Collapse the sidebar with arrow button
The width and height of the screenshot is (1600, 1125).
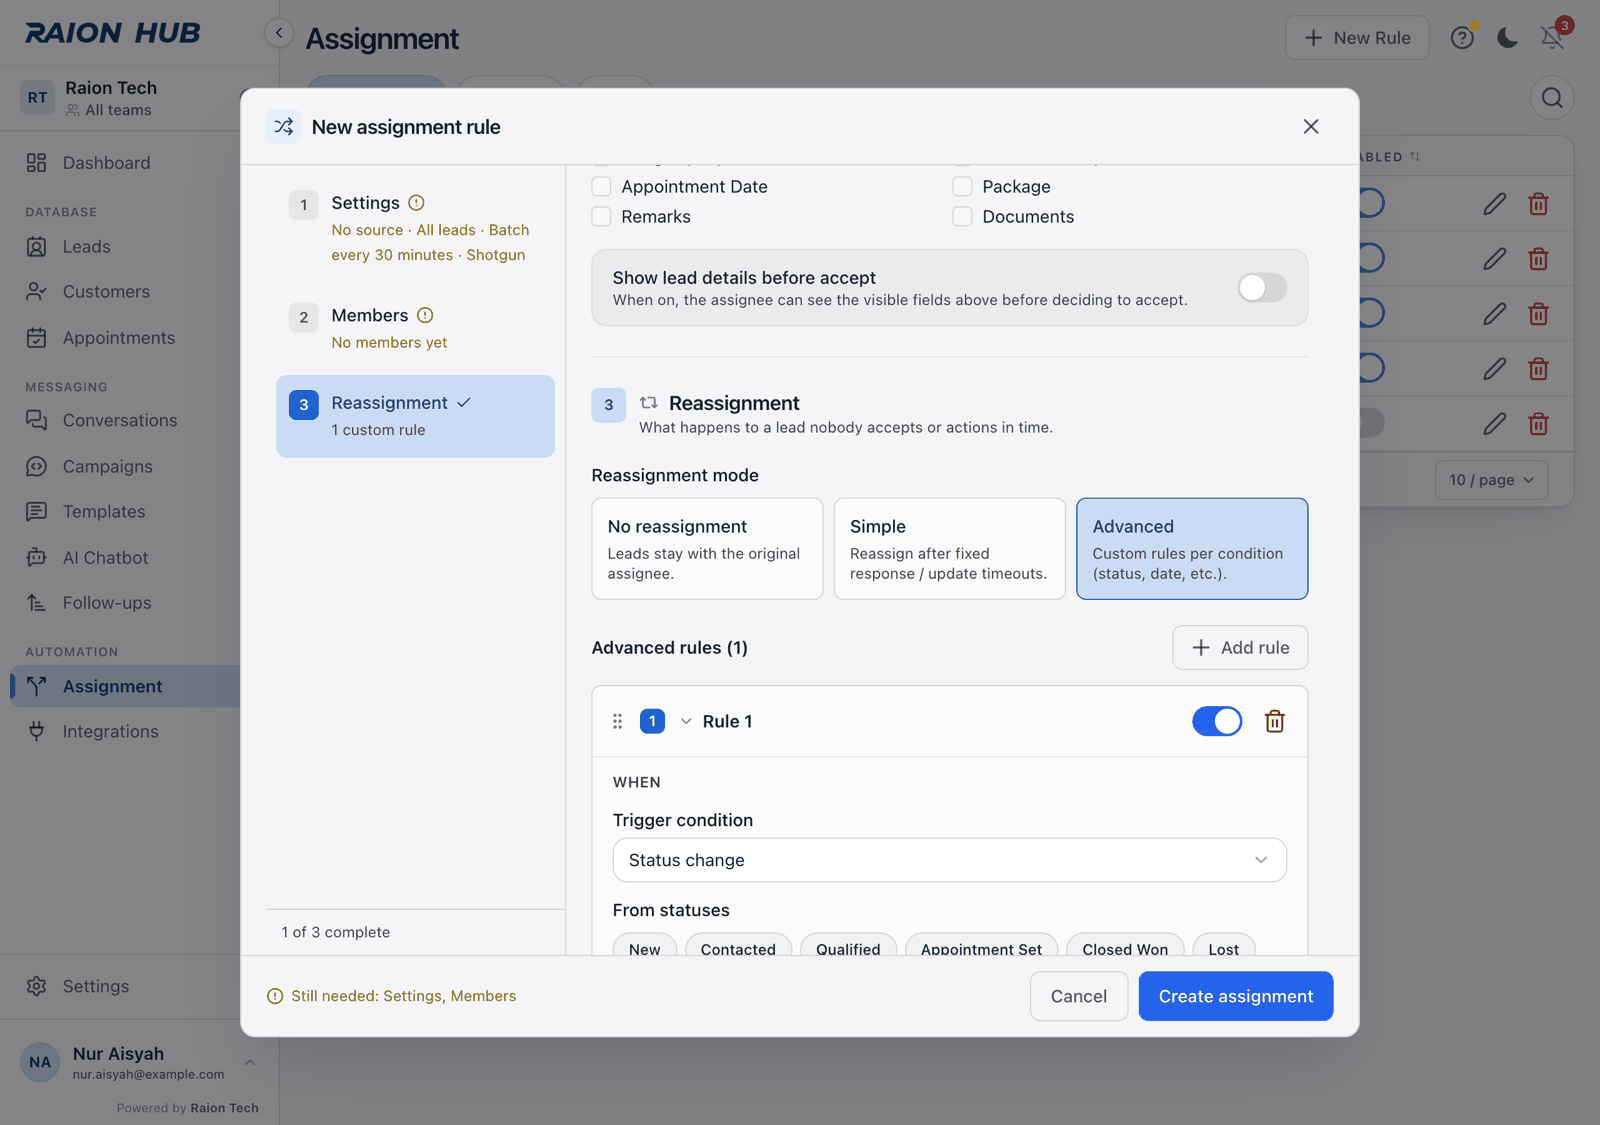(x=279, y=33)
